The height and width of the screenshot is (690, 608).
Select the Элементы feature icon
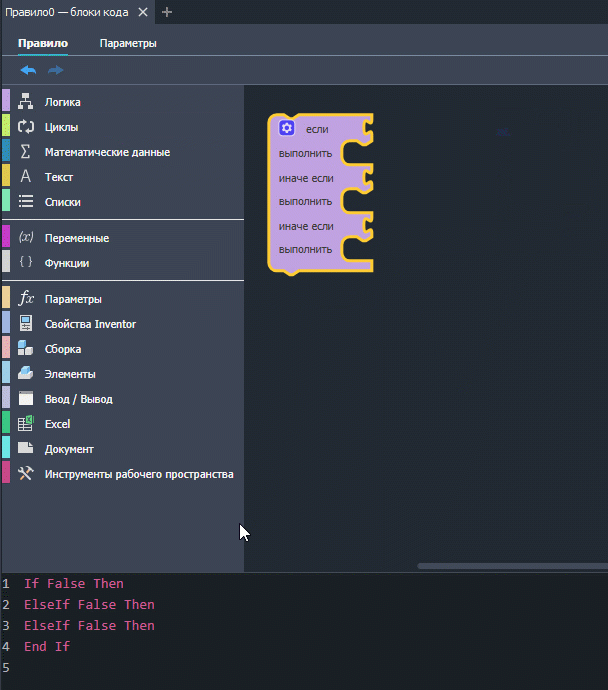pyautogui.click(x=26, y=373)
